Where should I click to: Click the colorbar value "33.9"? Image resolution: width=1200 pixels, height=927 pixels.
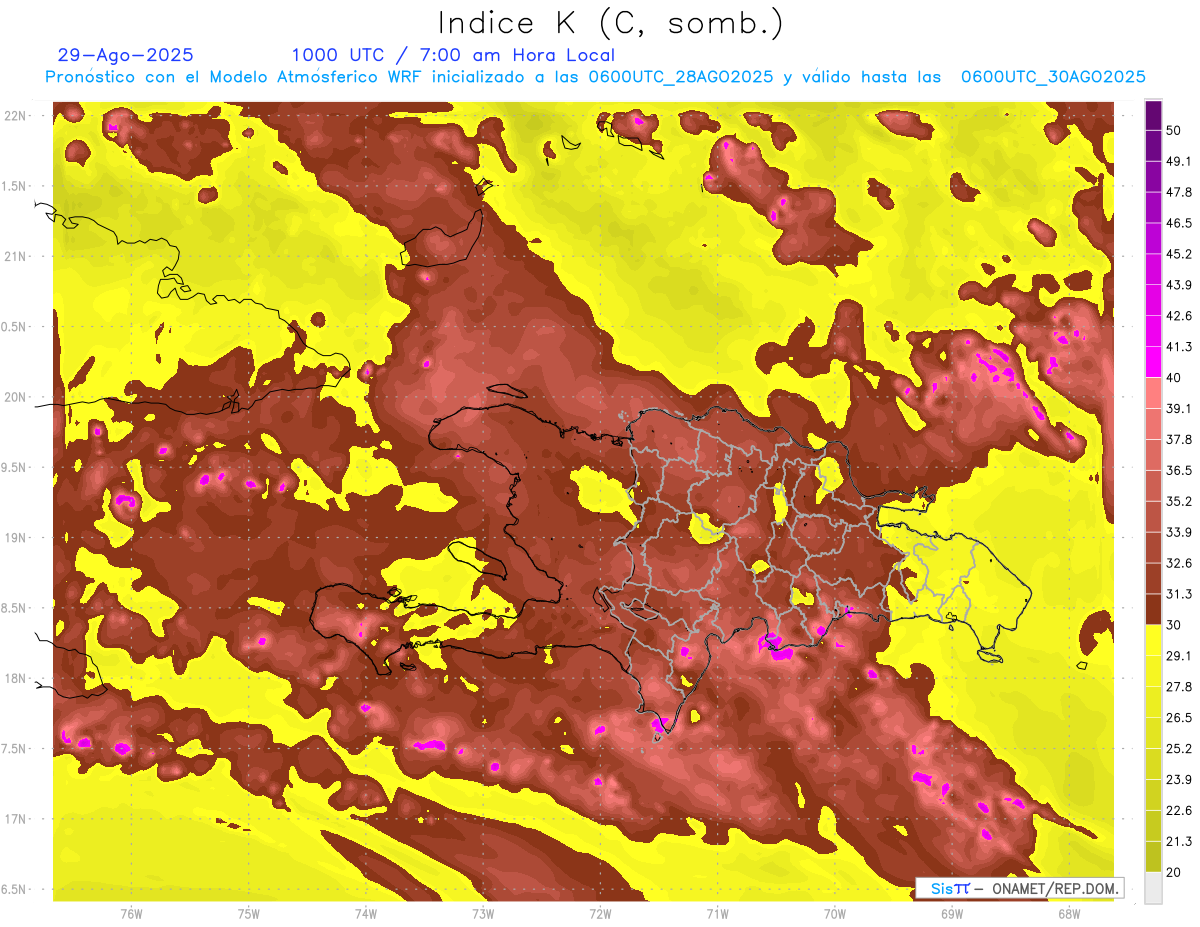[1179, 532]
